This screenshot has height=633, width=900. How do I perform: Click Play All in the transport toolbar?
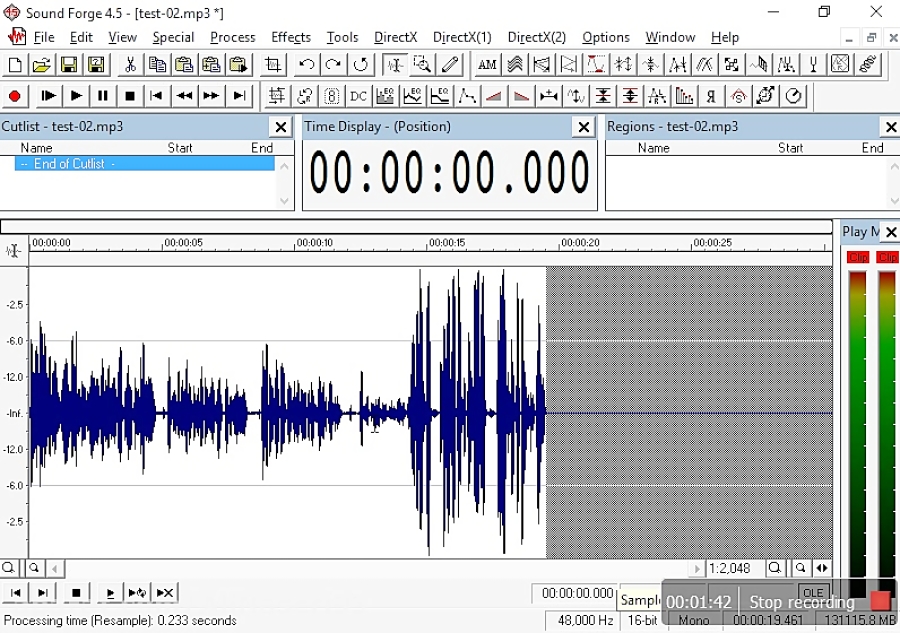pos(49,96)
